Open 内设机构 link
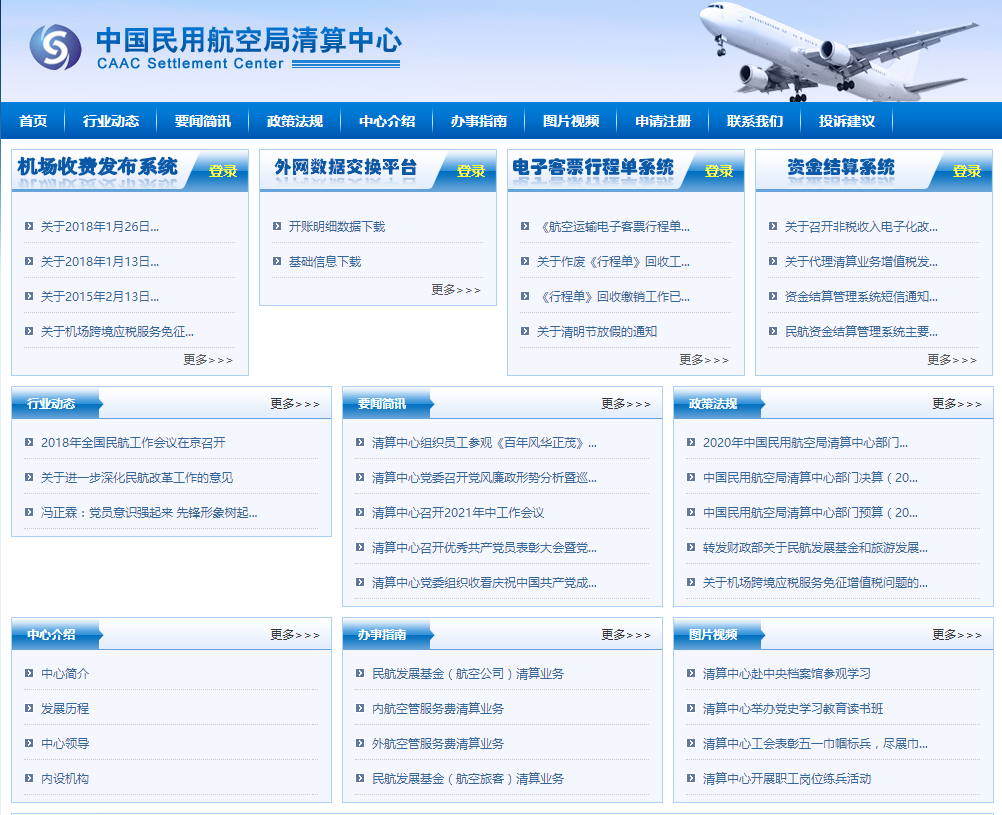Image resolution: width=1002 pixels, height=815 pixels. point(65,779)
